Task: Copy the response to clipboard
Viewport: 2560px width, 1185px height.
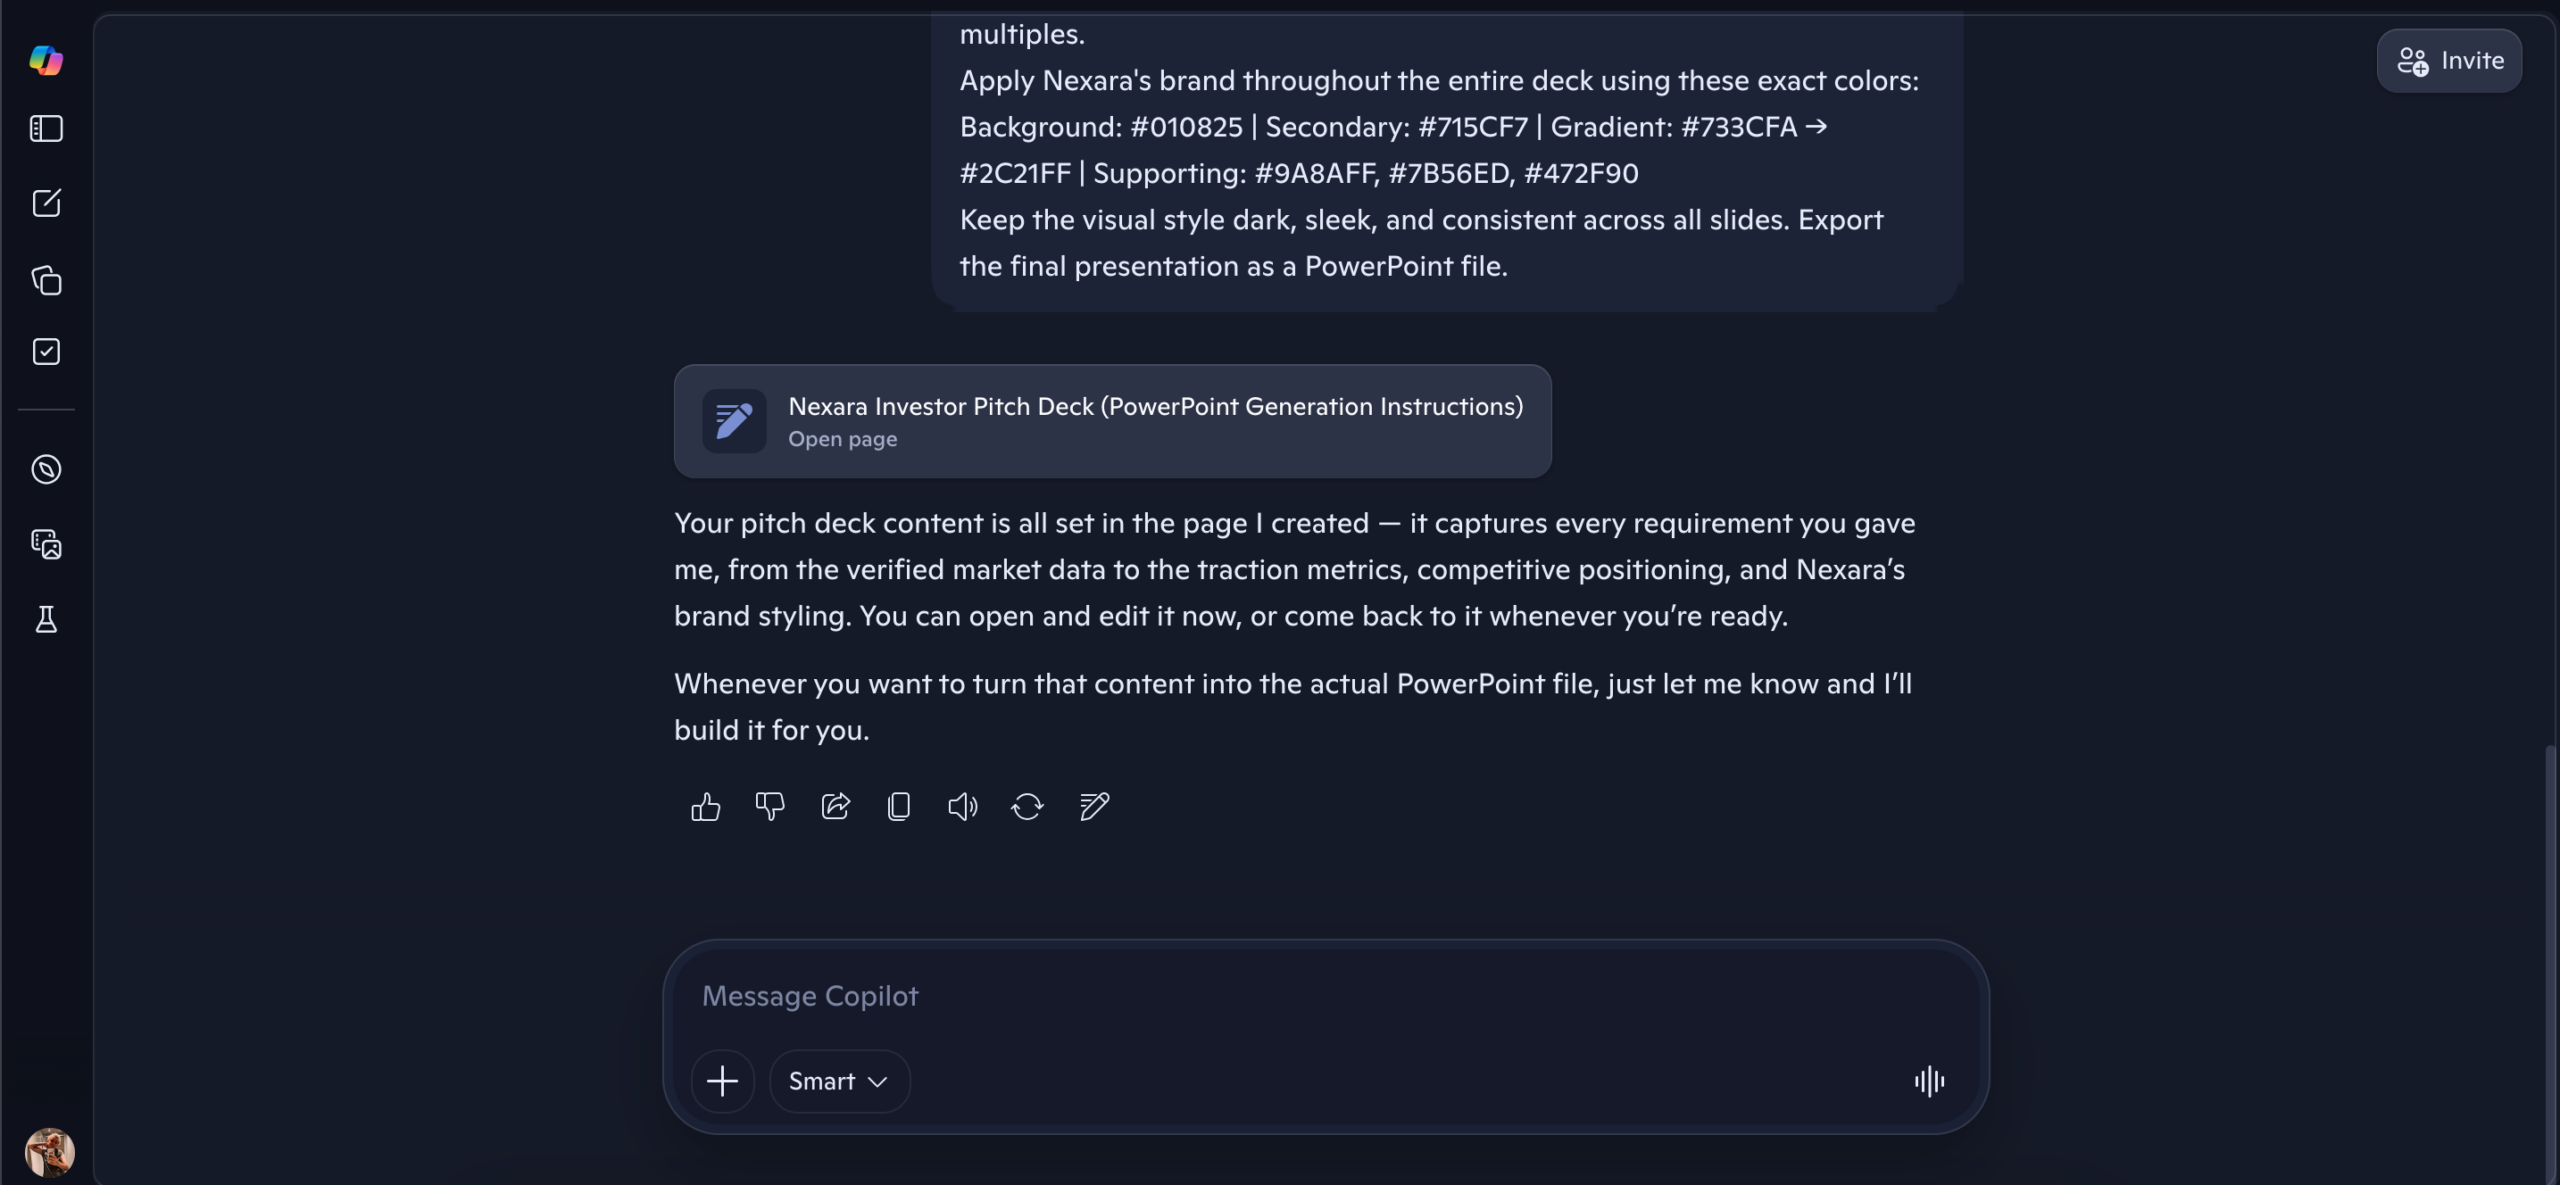Action: [899, 806]
